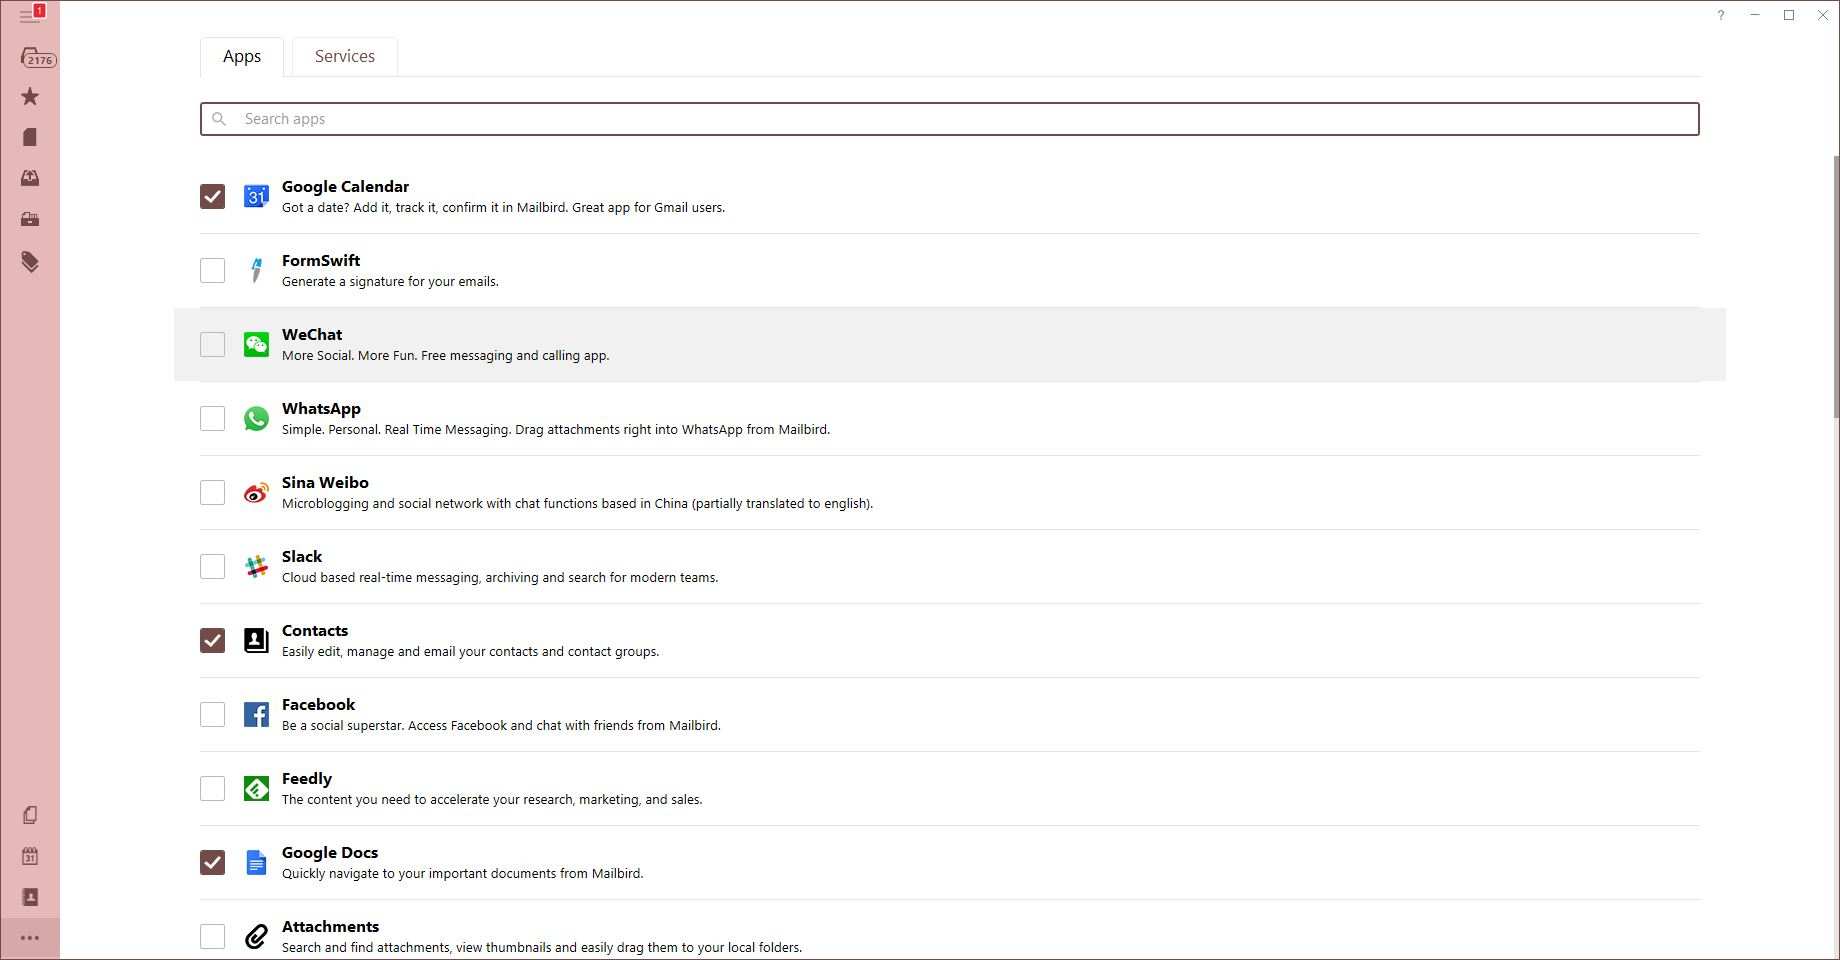Open the inbox showing 2176 unread
Viewport: 1840px width, 960px height.
pos(37,57)
